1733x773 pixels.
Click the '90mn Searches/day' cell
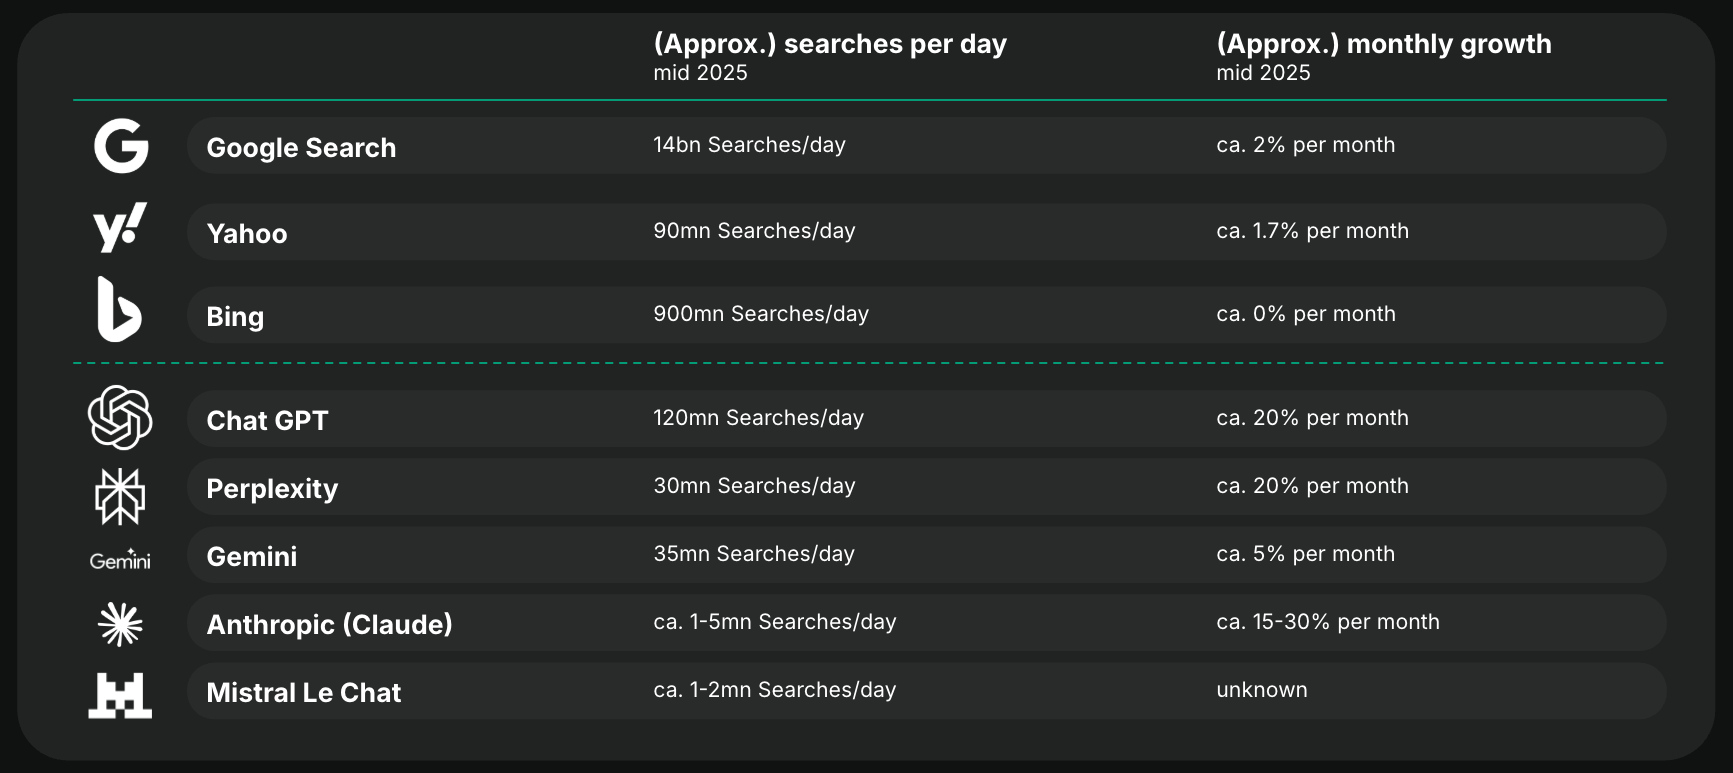coord(754,231)
